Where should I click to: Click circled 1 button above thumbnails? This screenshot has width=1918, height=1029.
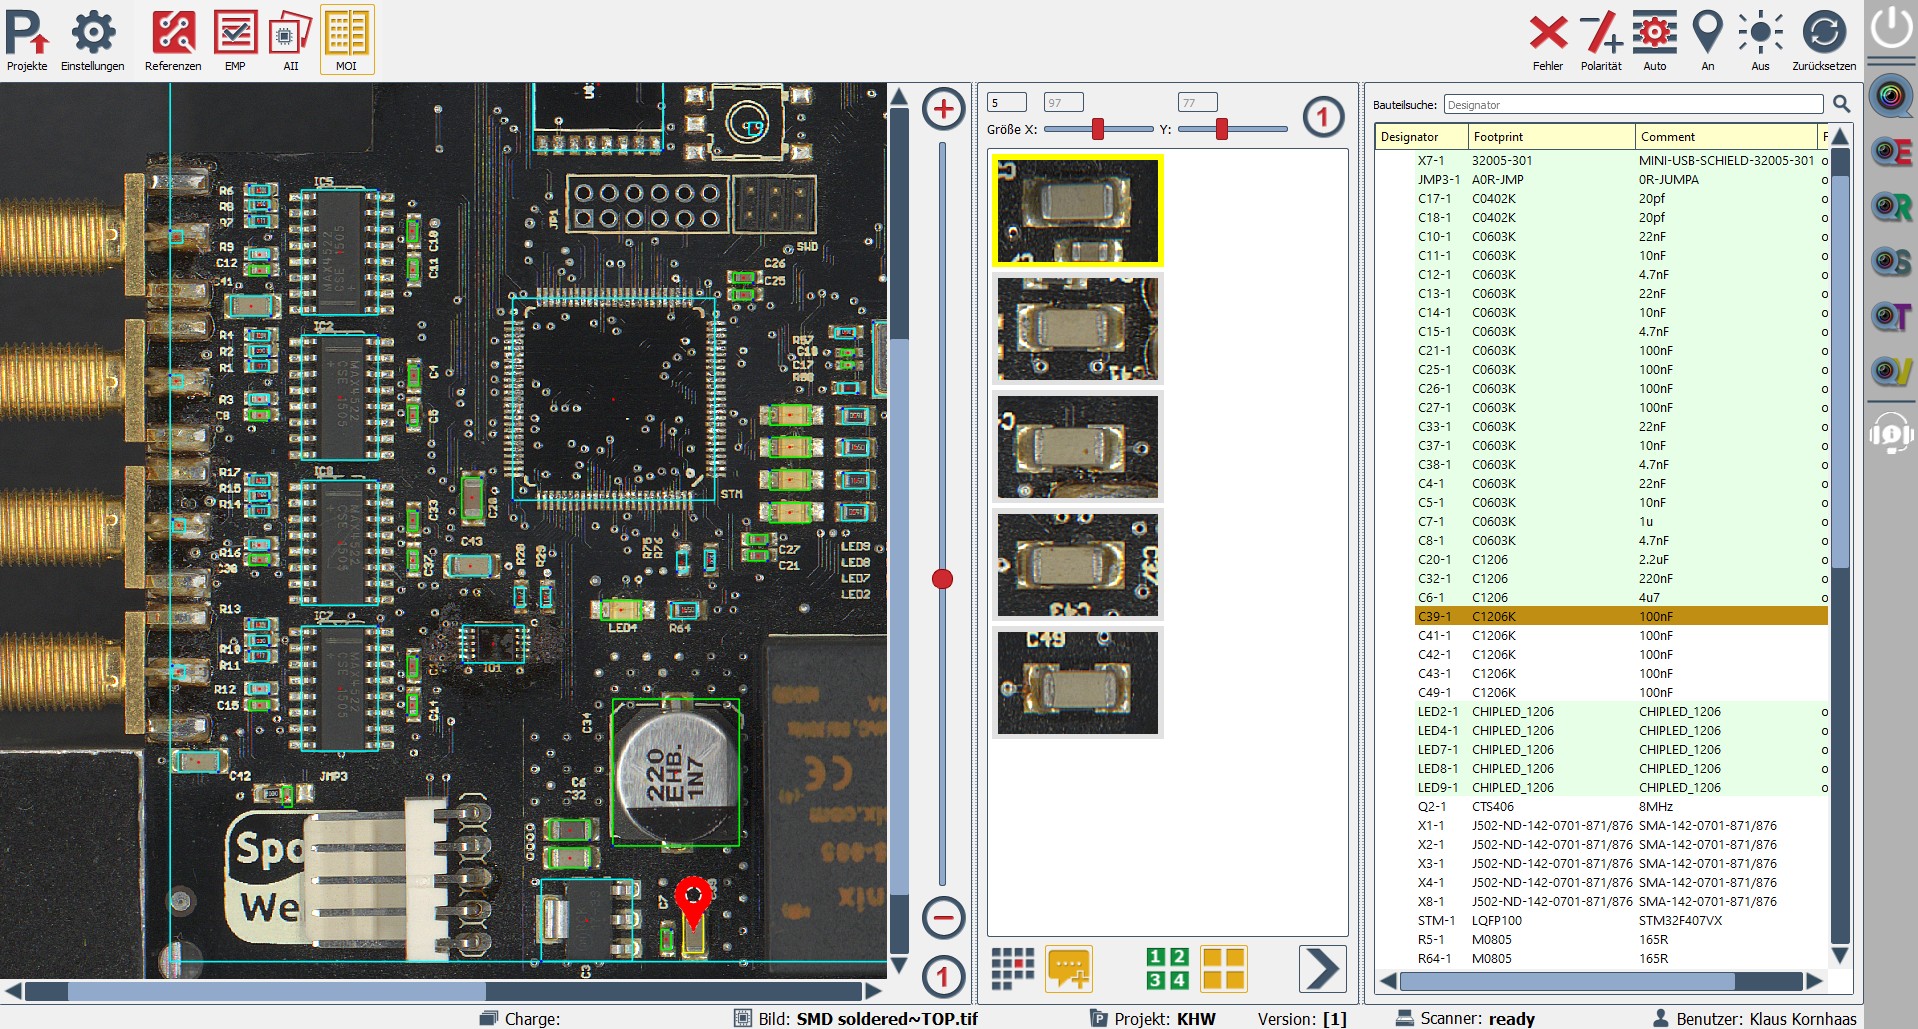[x=1323, y=117]
